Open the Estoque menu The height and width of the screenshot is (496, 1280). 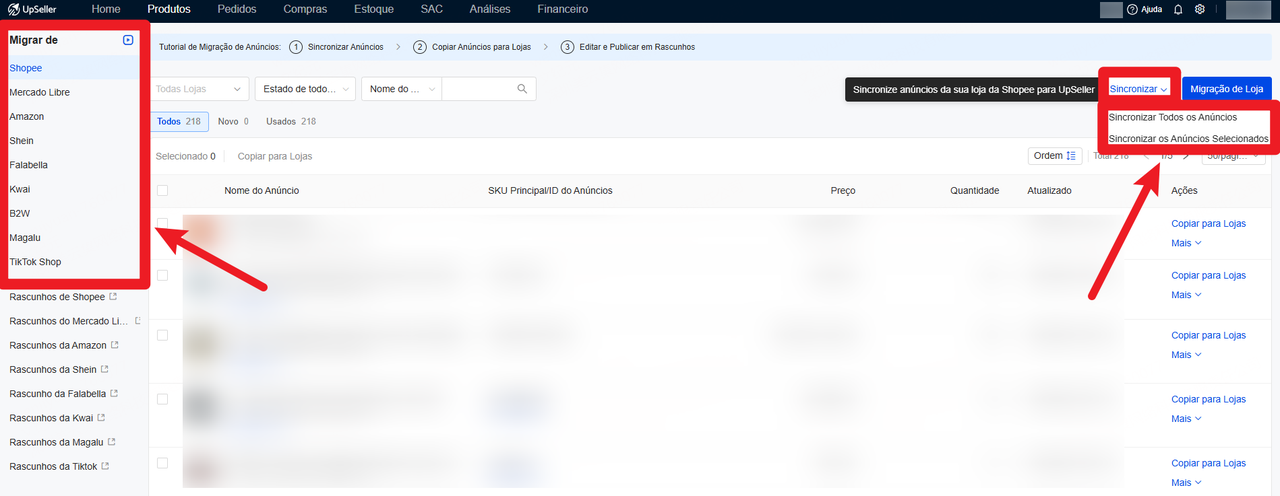(x=373, y=10)
